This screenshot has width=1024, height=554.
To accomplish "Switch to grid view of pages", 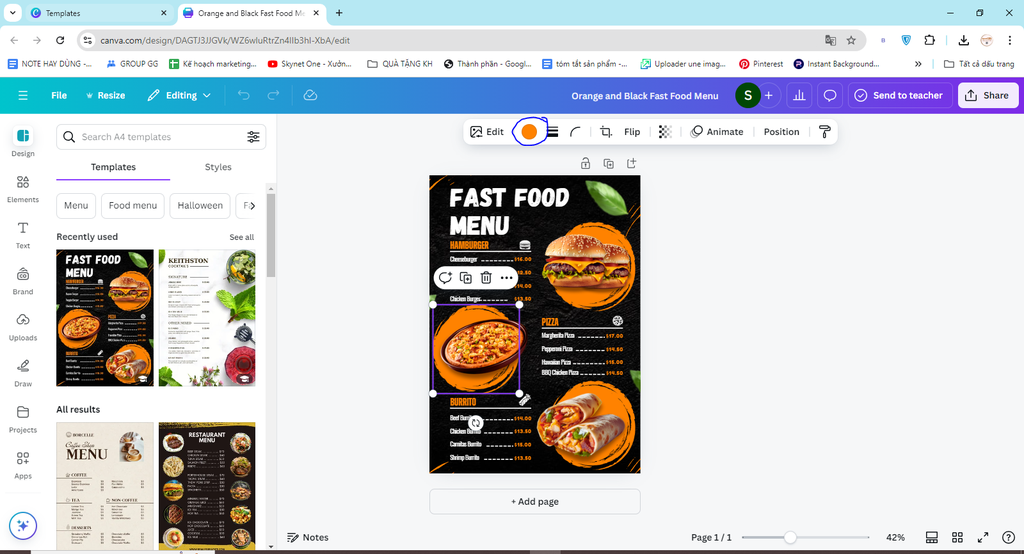I will coord(957,537).
